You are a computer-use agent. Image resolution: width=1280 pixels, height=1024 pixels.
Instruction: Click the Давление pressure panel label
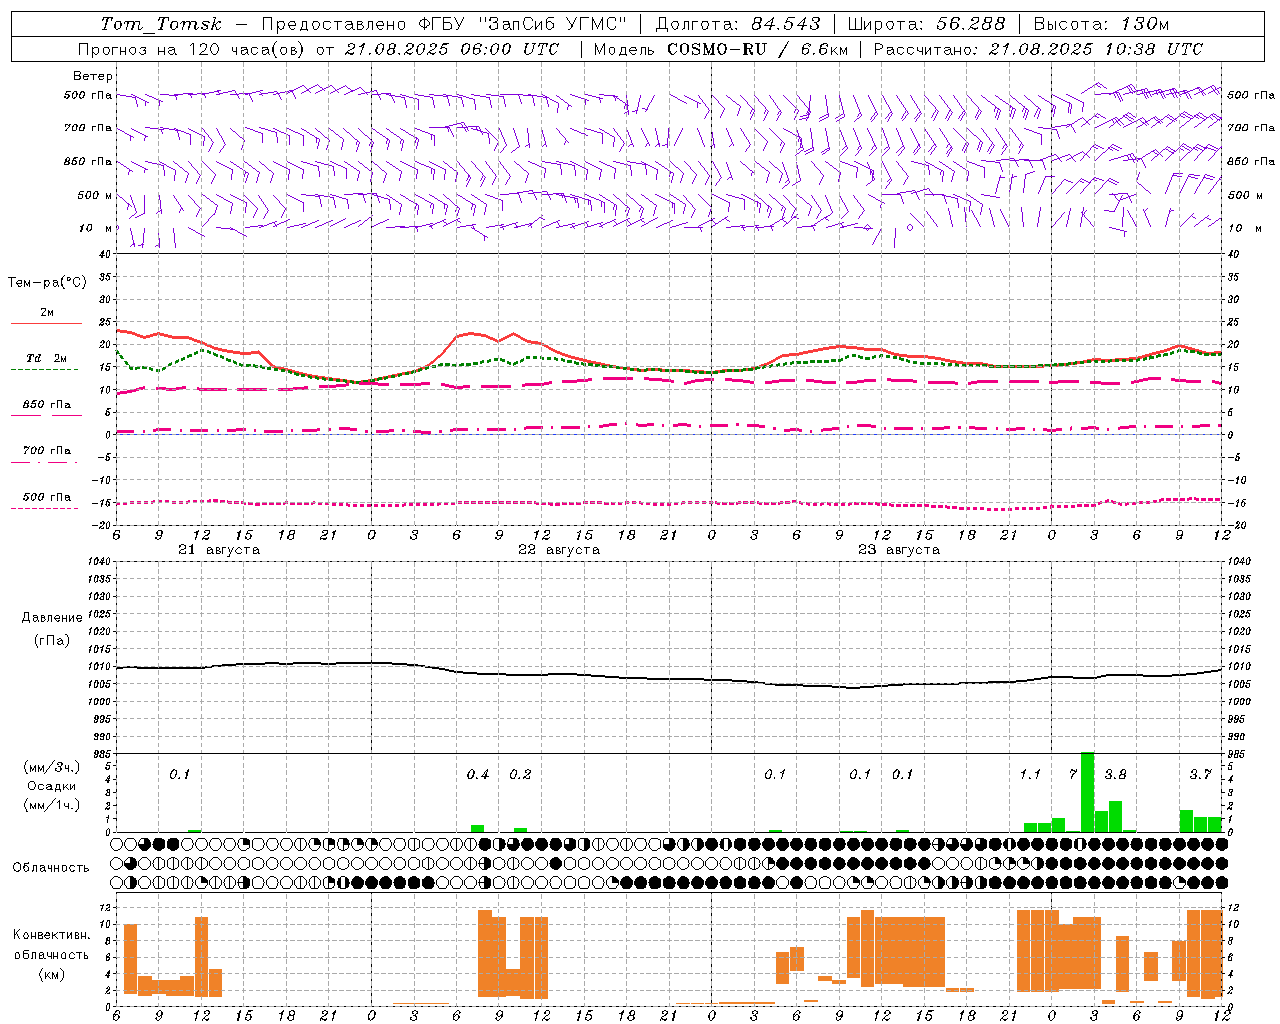click(52, 618)
